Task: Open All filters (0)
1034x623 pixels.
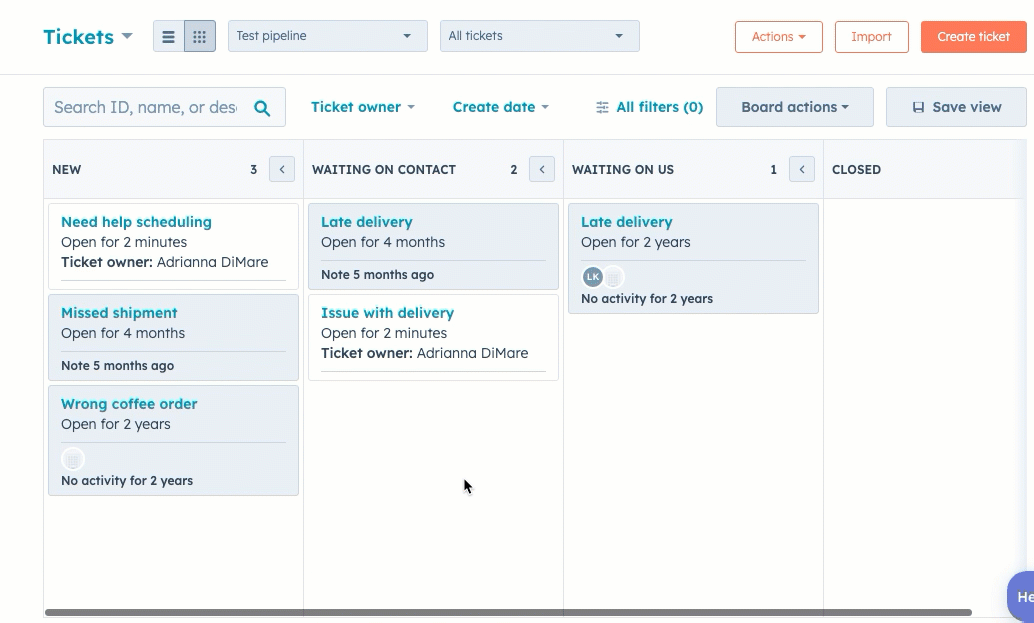Action: (x=650, y=107)
